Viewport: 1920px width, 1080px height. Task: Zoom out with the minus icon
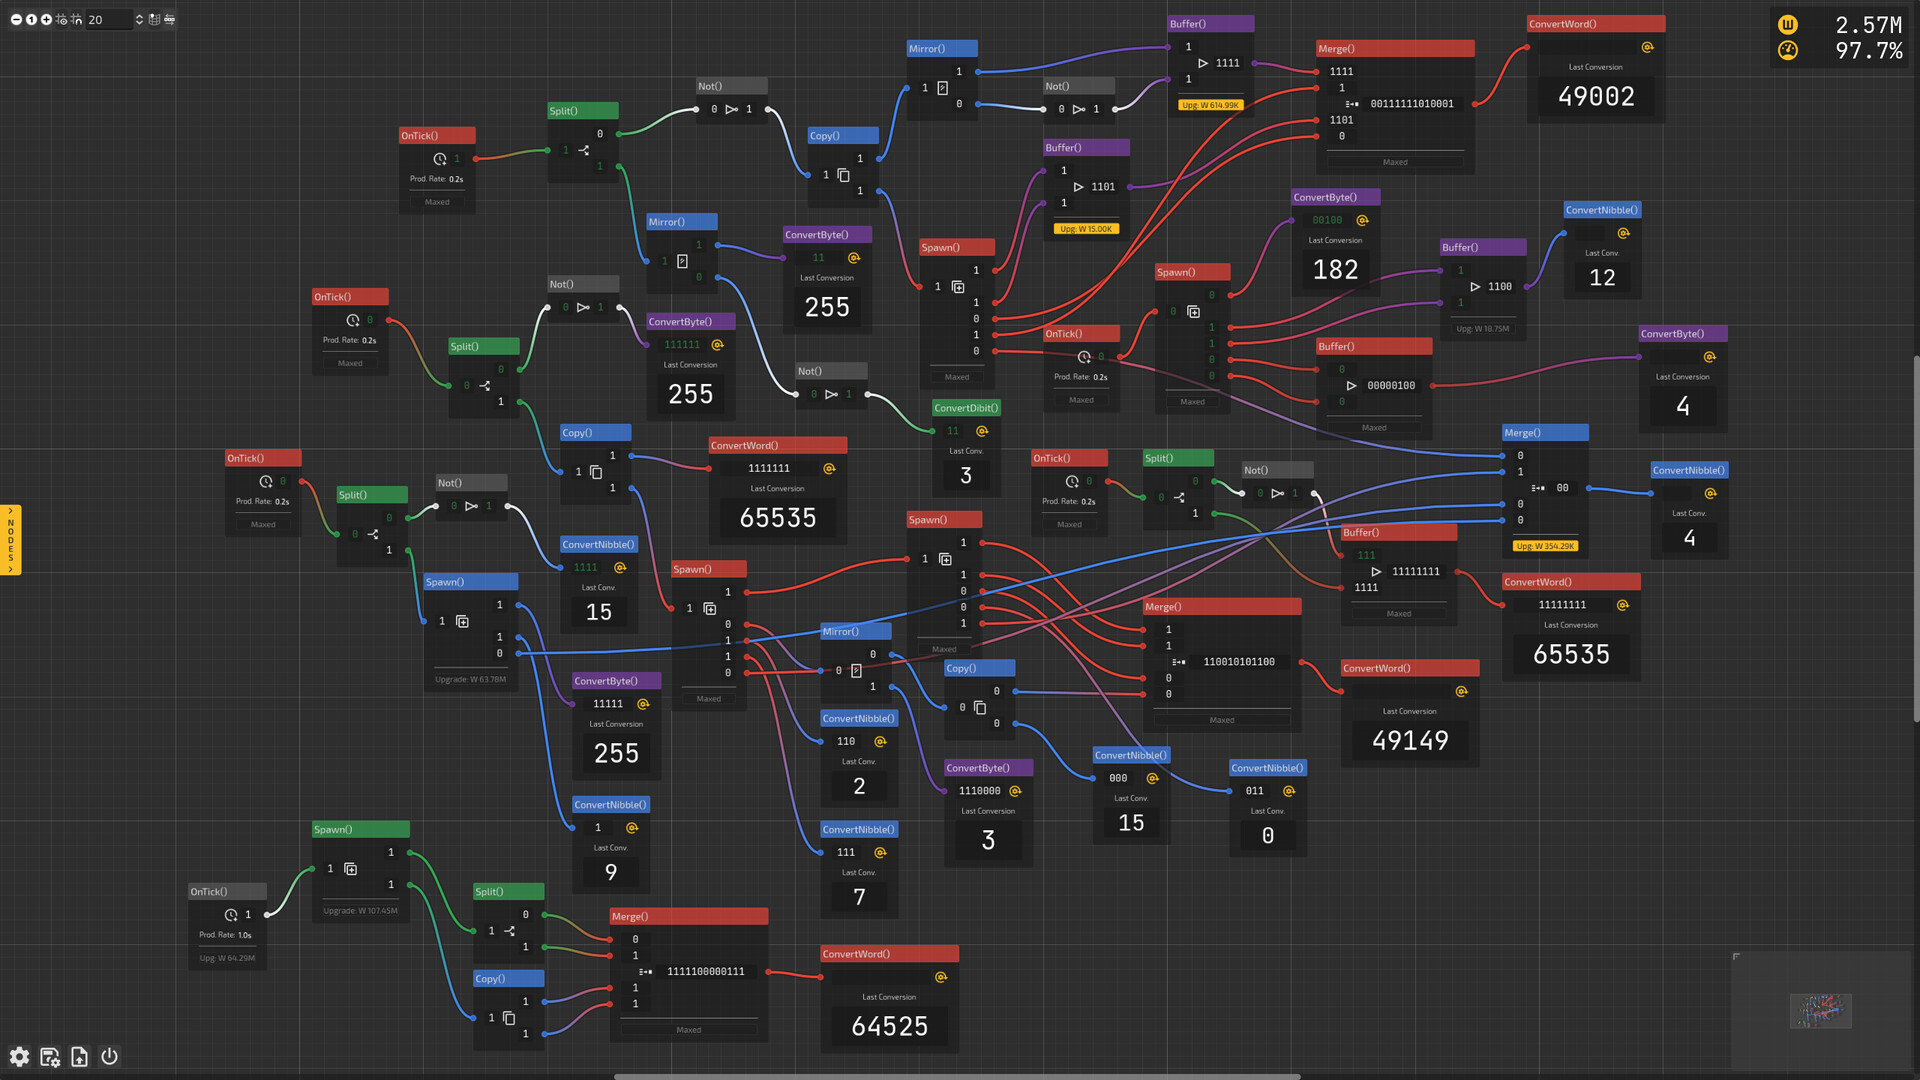16,19
